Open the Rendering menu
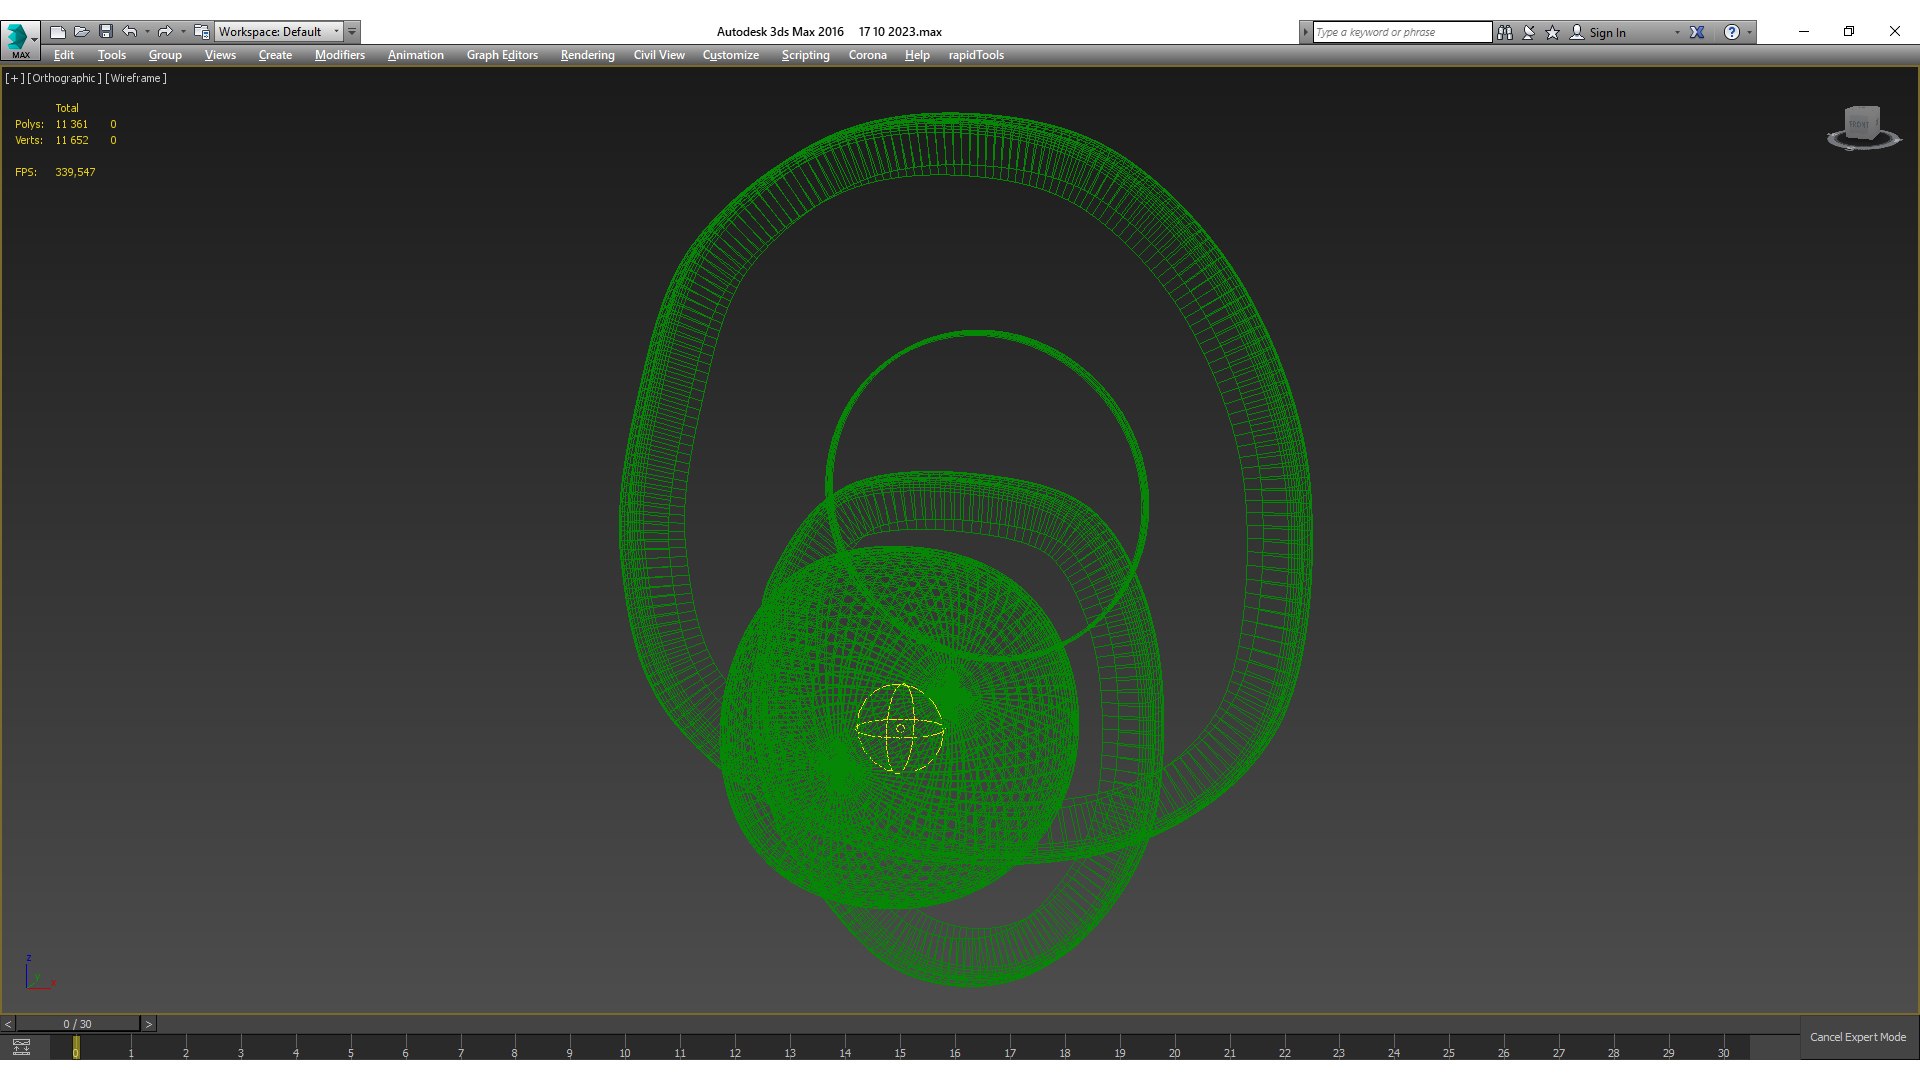The width and height of the screenshot is (1920, 1080). (x=587, y=55)
